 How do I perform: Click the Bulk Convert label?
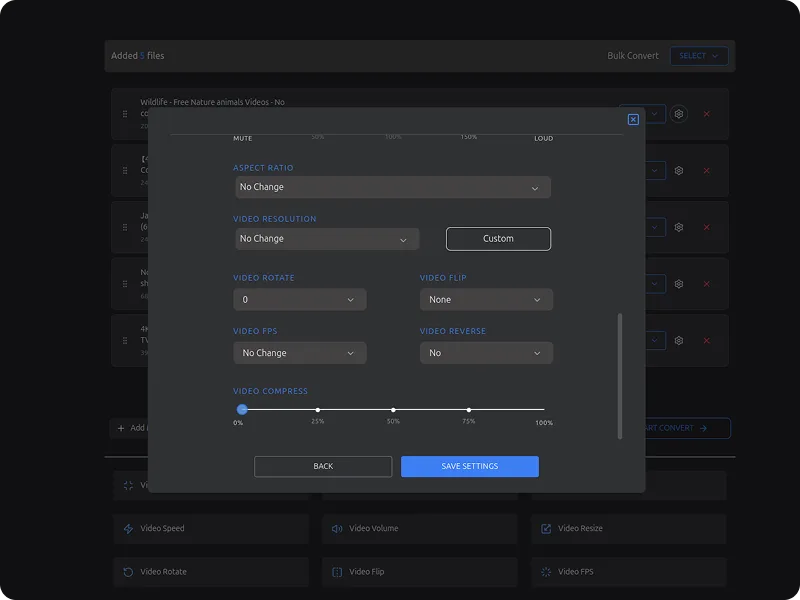point(632,55)
